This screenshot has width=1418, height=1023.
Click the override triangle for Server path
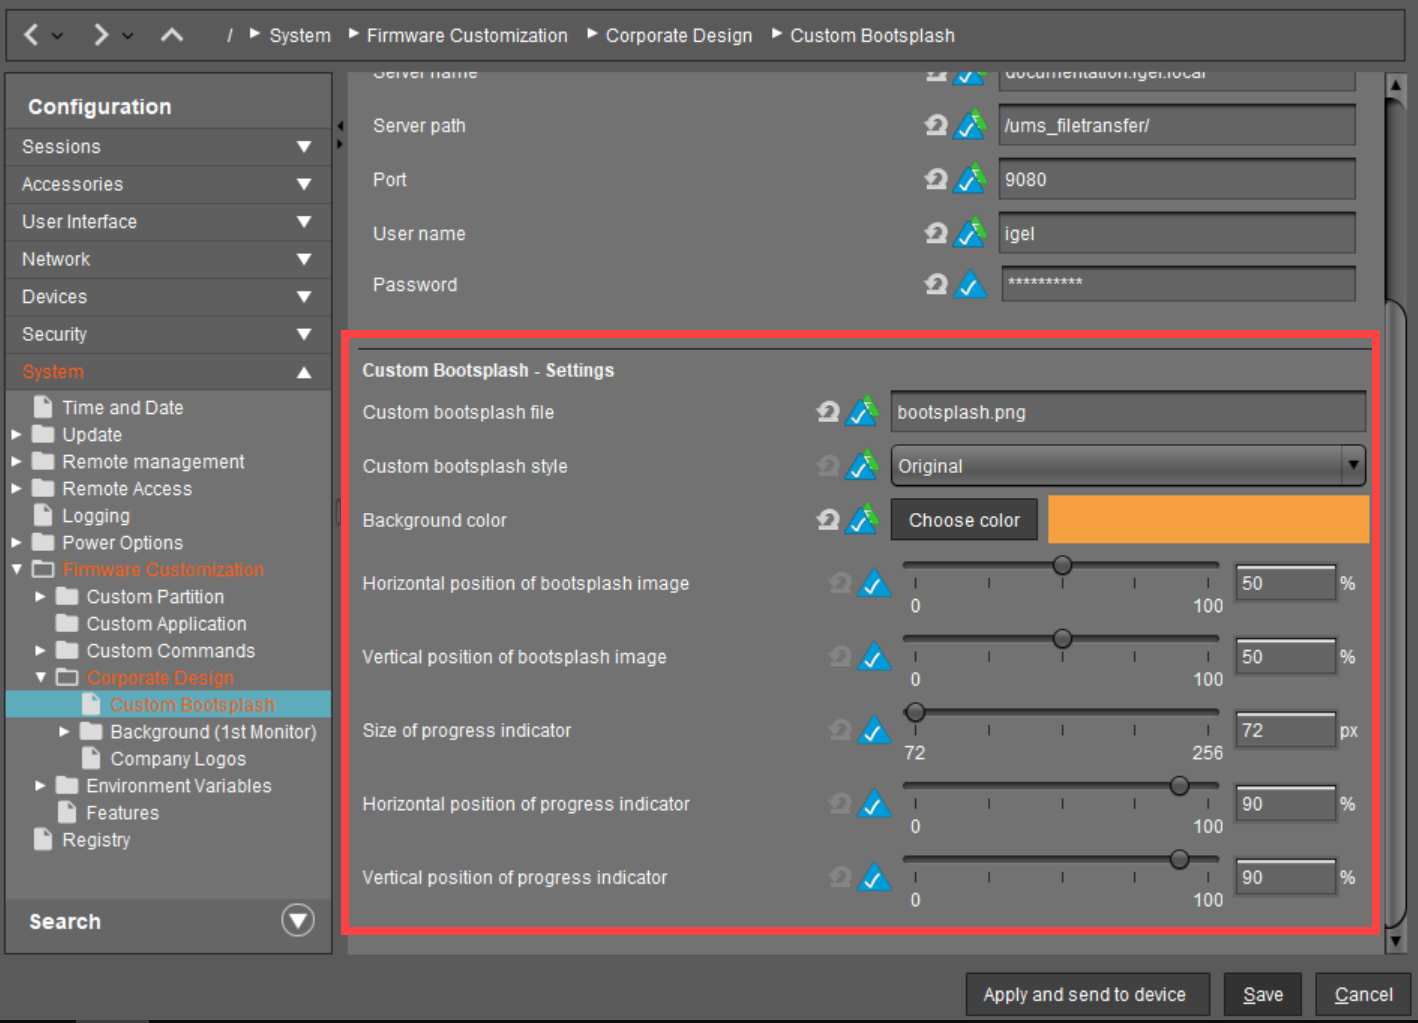pos(970,125)
